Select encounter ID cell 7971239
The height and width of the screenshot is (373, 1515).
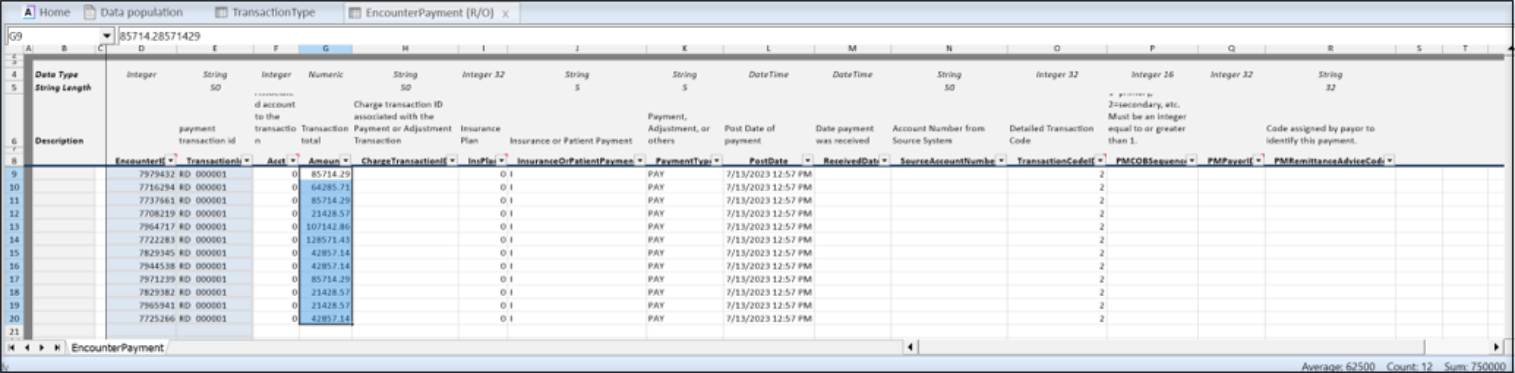click(142, 279)
